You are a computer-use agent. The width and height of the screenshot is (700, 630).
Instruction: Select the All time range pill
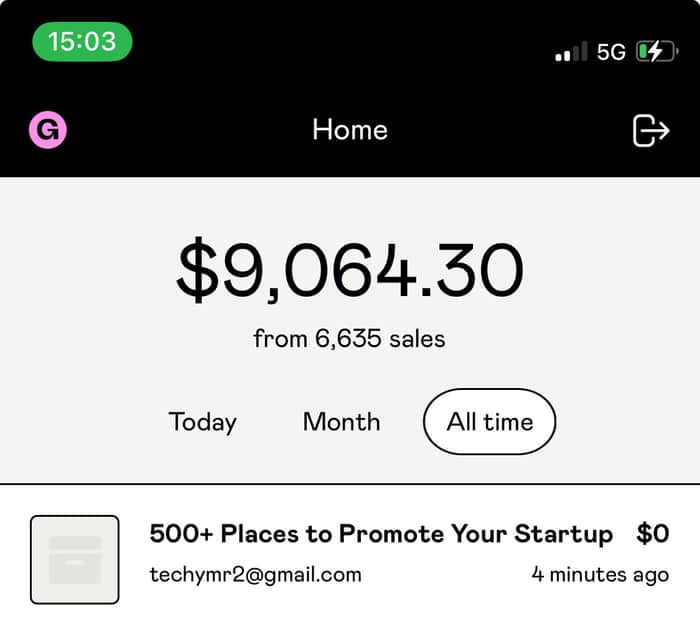489,421
